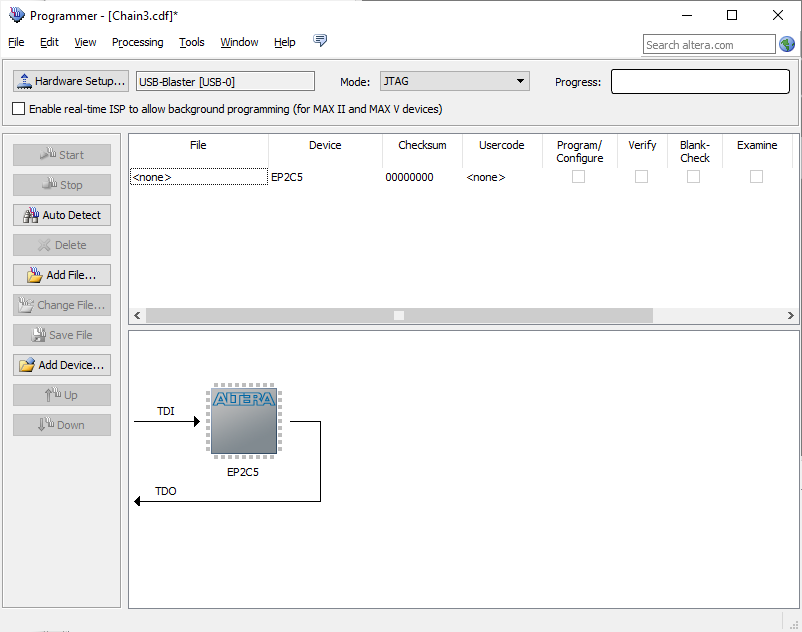Open the Edit menu
This screenshot has height=632, width=802.
49,42
